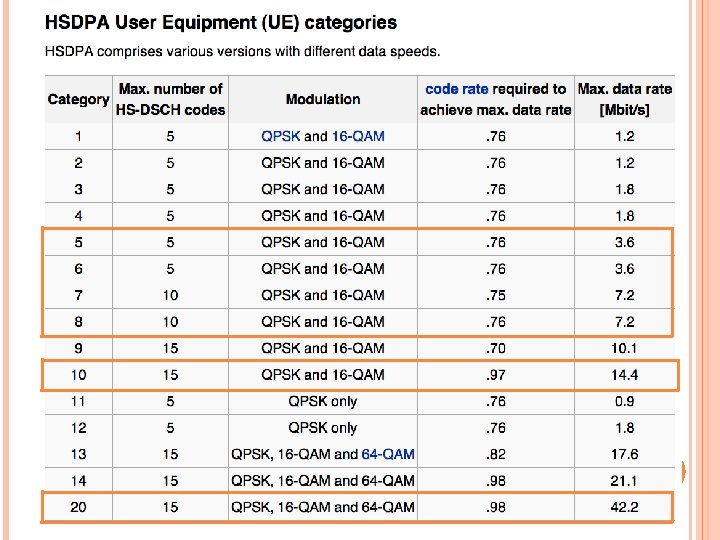Select the 'QPSK only' cell in category 11
The height and width of the screenshot is (540, 720).
point(322,401)
